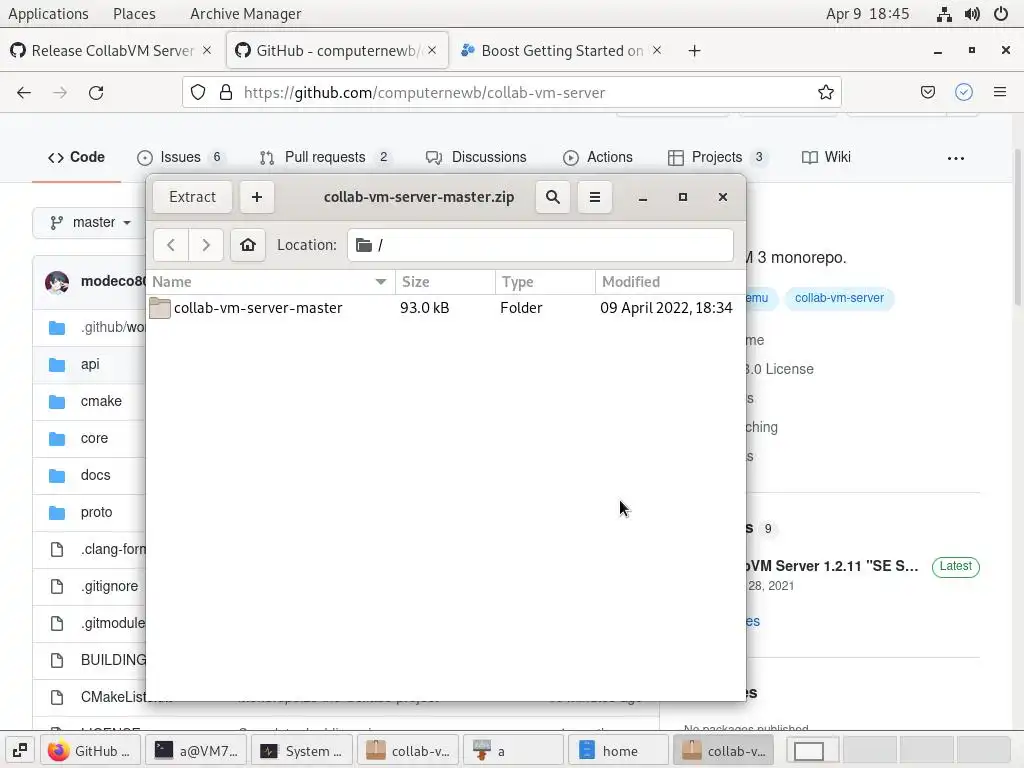Open the GitHub Projects tab
The image size is (1024, 768).
(717, 157)
